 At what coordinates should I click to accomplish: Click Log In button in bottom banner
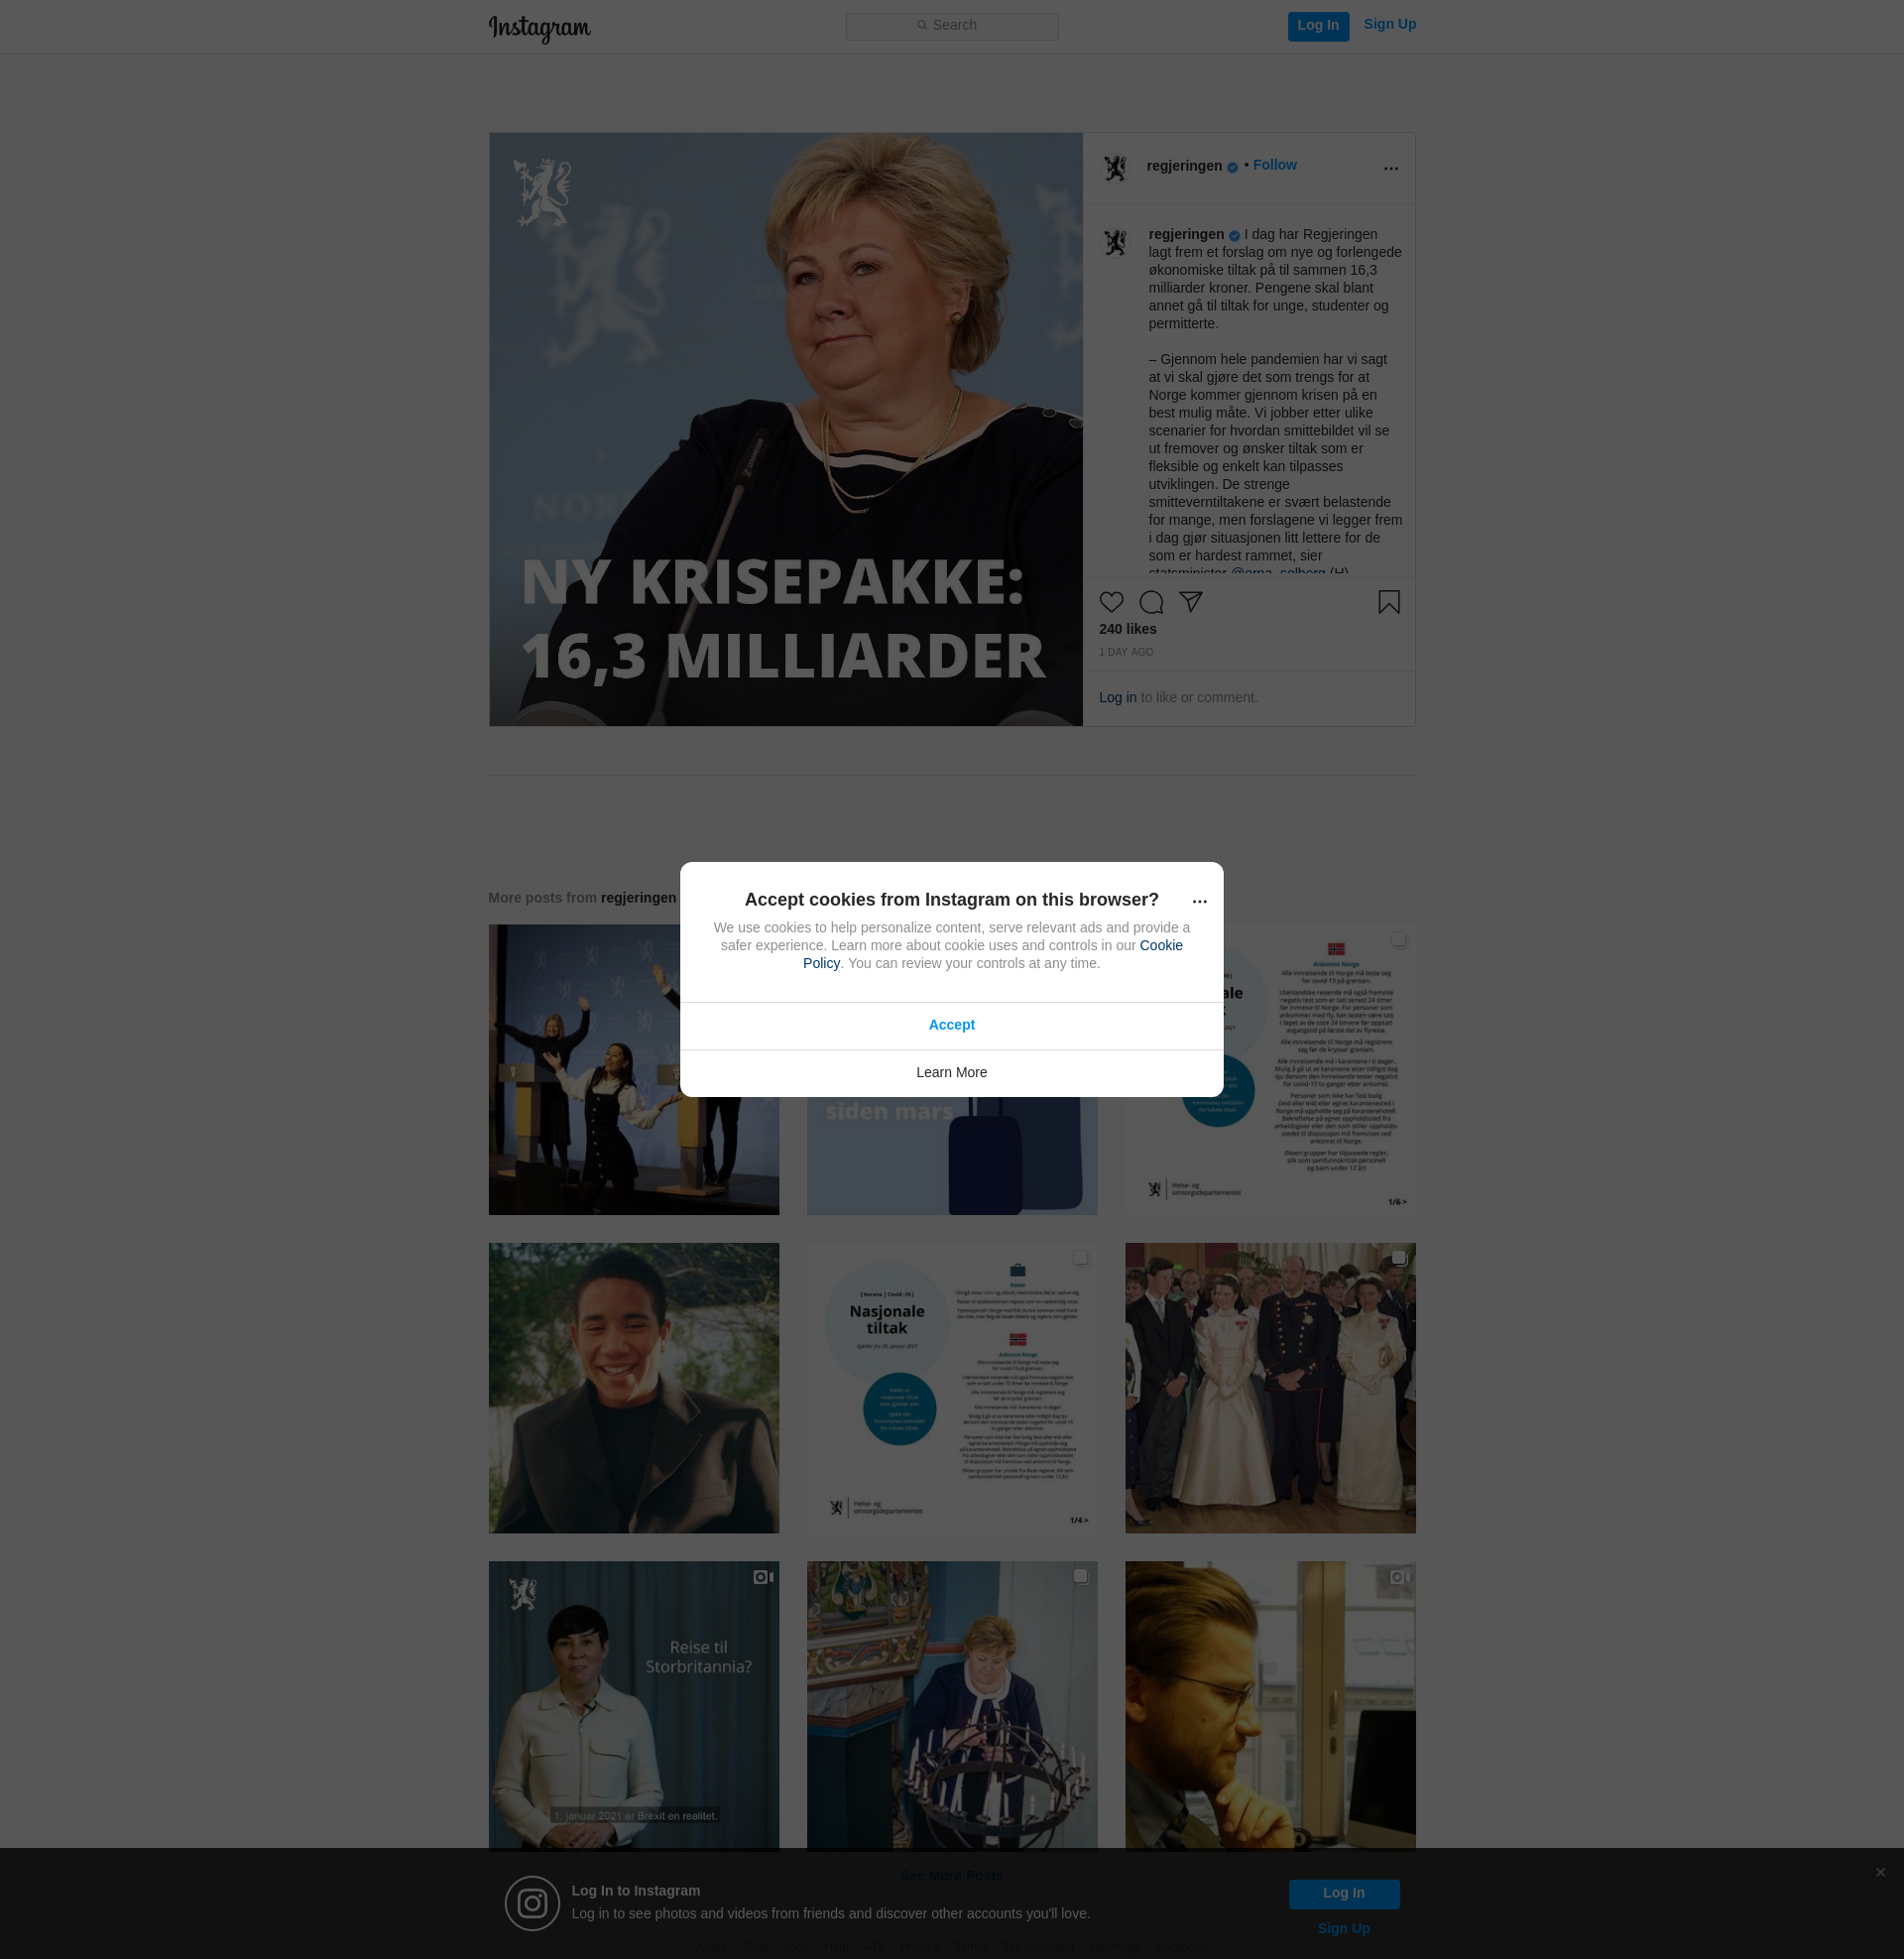[1343, 1894]
